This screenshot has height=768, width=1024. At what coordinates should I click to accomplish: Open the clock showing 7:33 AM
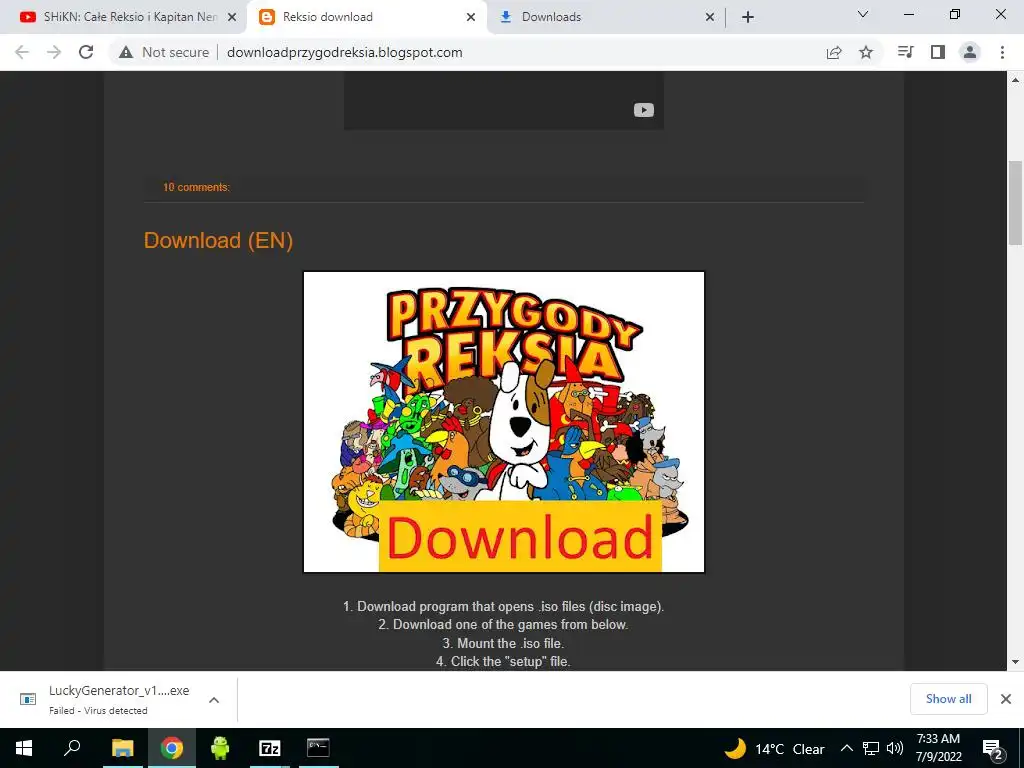coord(938,748)
